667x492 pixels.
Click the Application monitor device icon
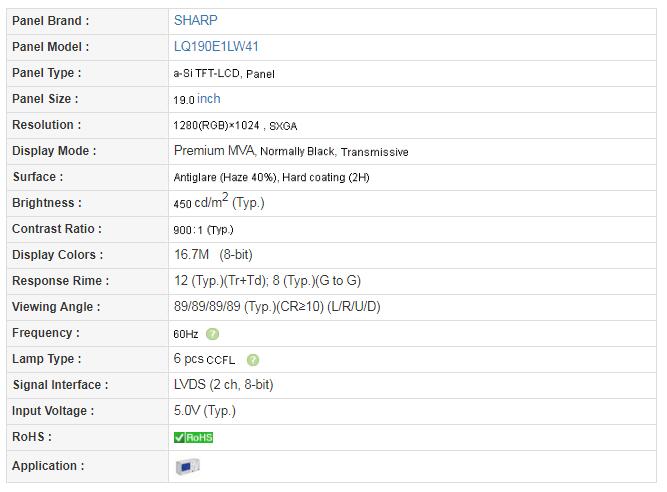(x=188, y=466)
